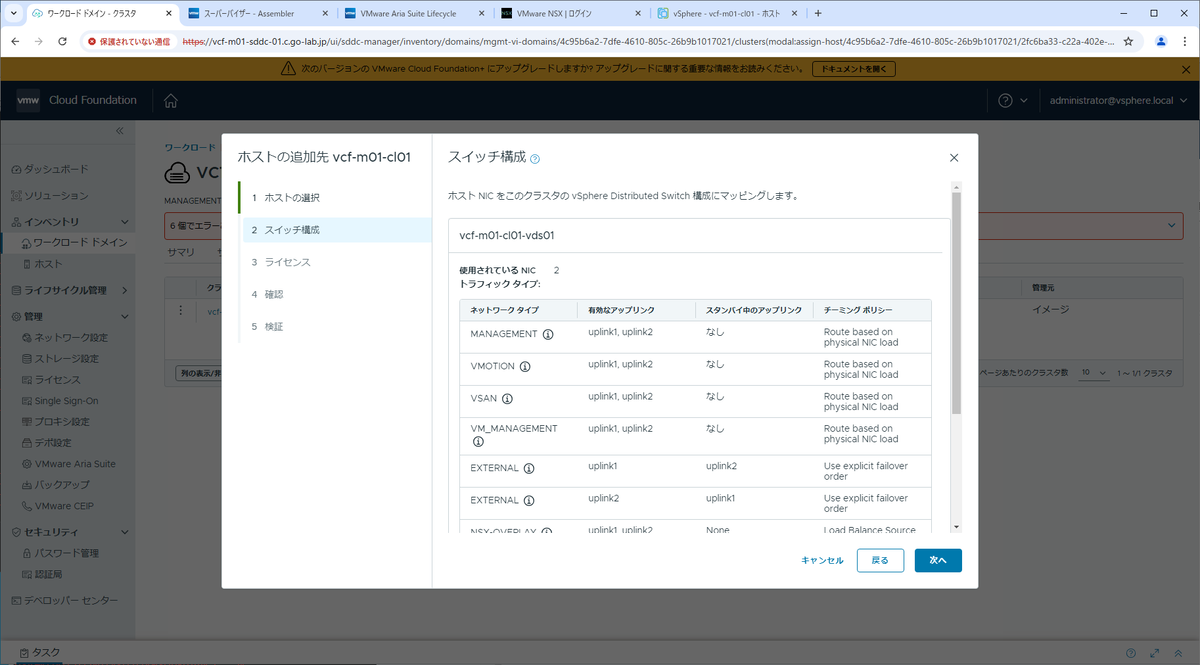Click the dialog's vertical scrollbar thumb
1200x665 pixels.
click(x=956, y=303)
